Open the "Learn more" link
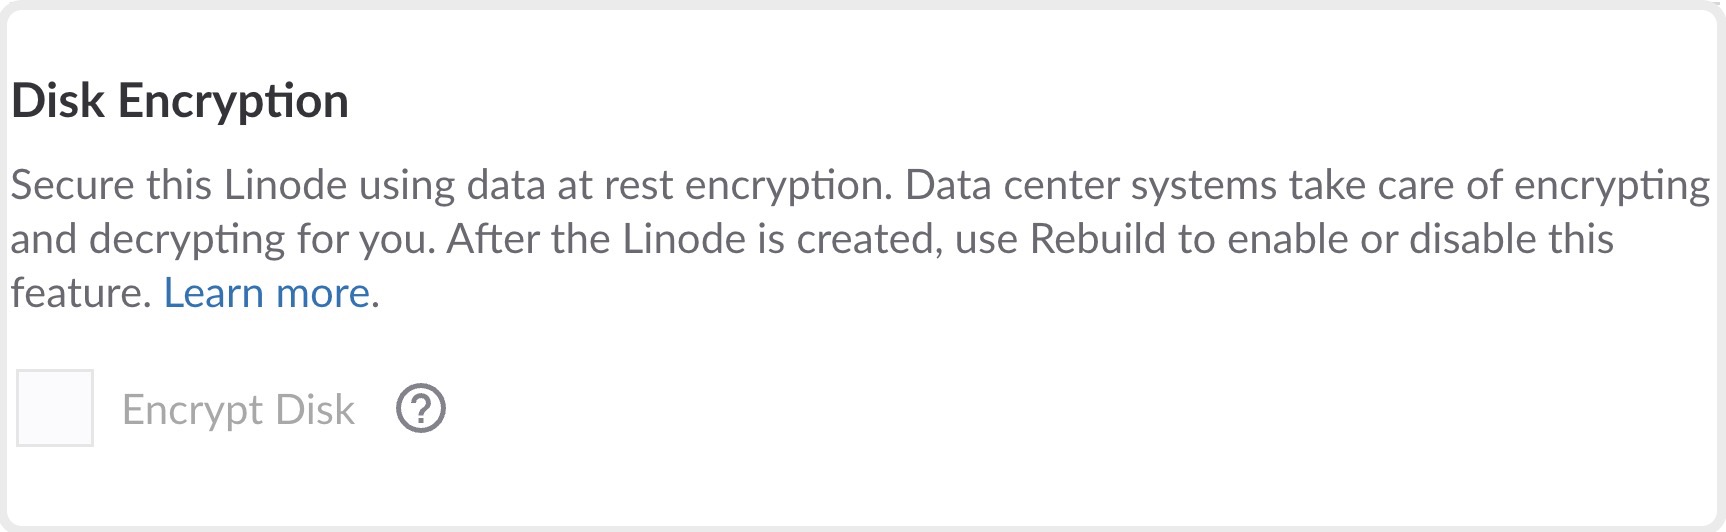1726x532 pixels. coord(267,293)
